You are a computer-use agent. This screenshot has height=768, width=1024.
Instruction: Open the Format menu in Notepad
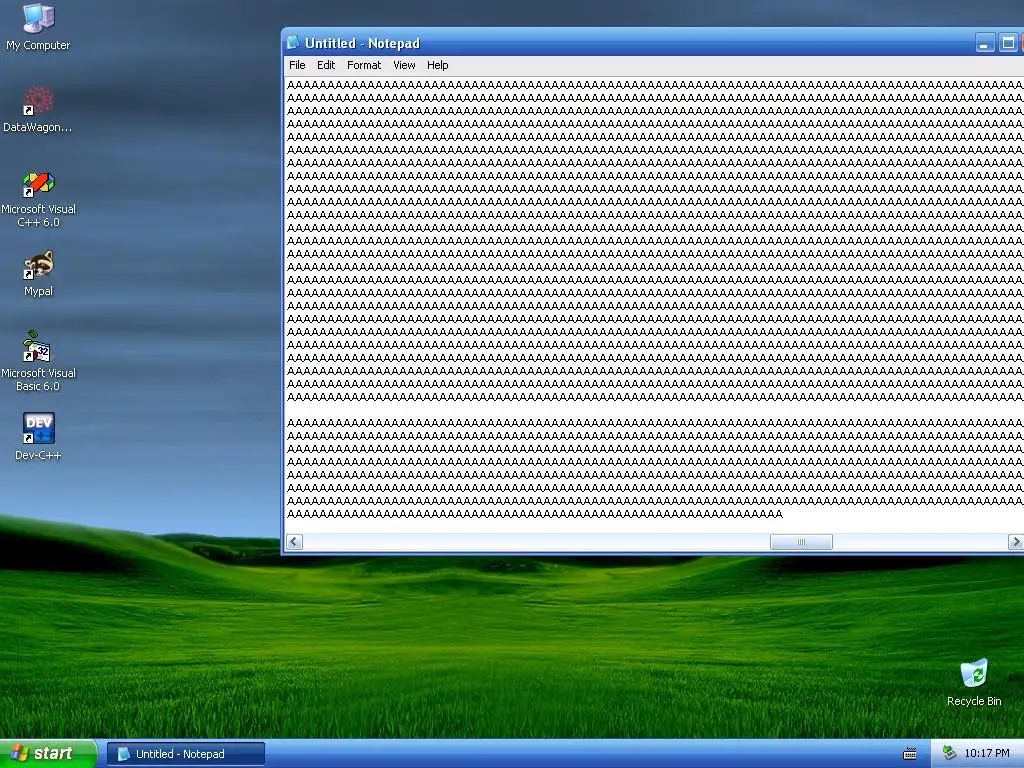(364, 65)
